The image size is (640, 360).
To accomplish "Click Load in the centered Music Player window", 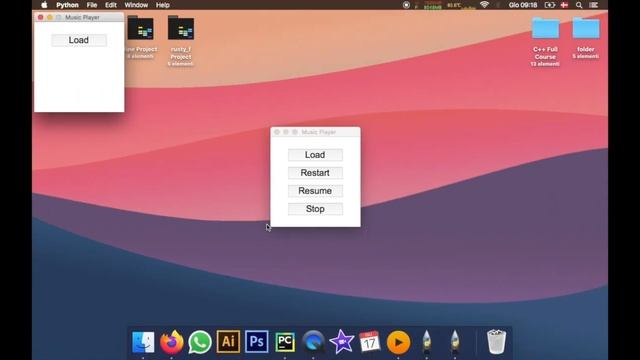I will tap(315, 155).
